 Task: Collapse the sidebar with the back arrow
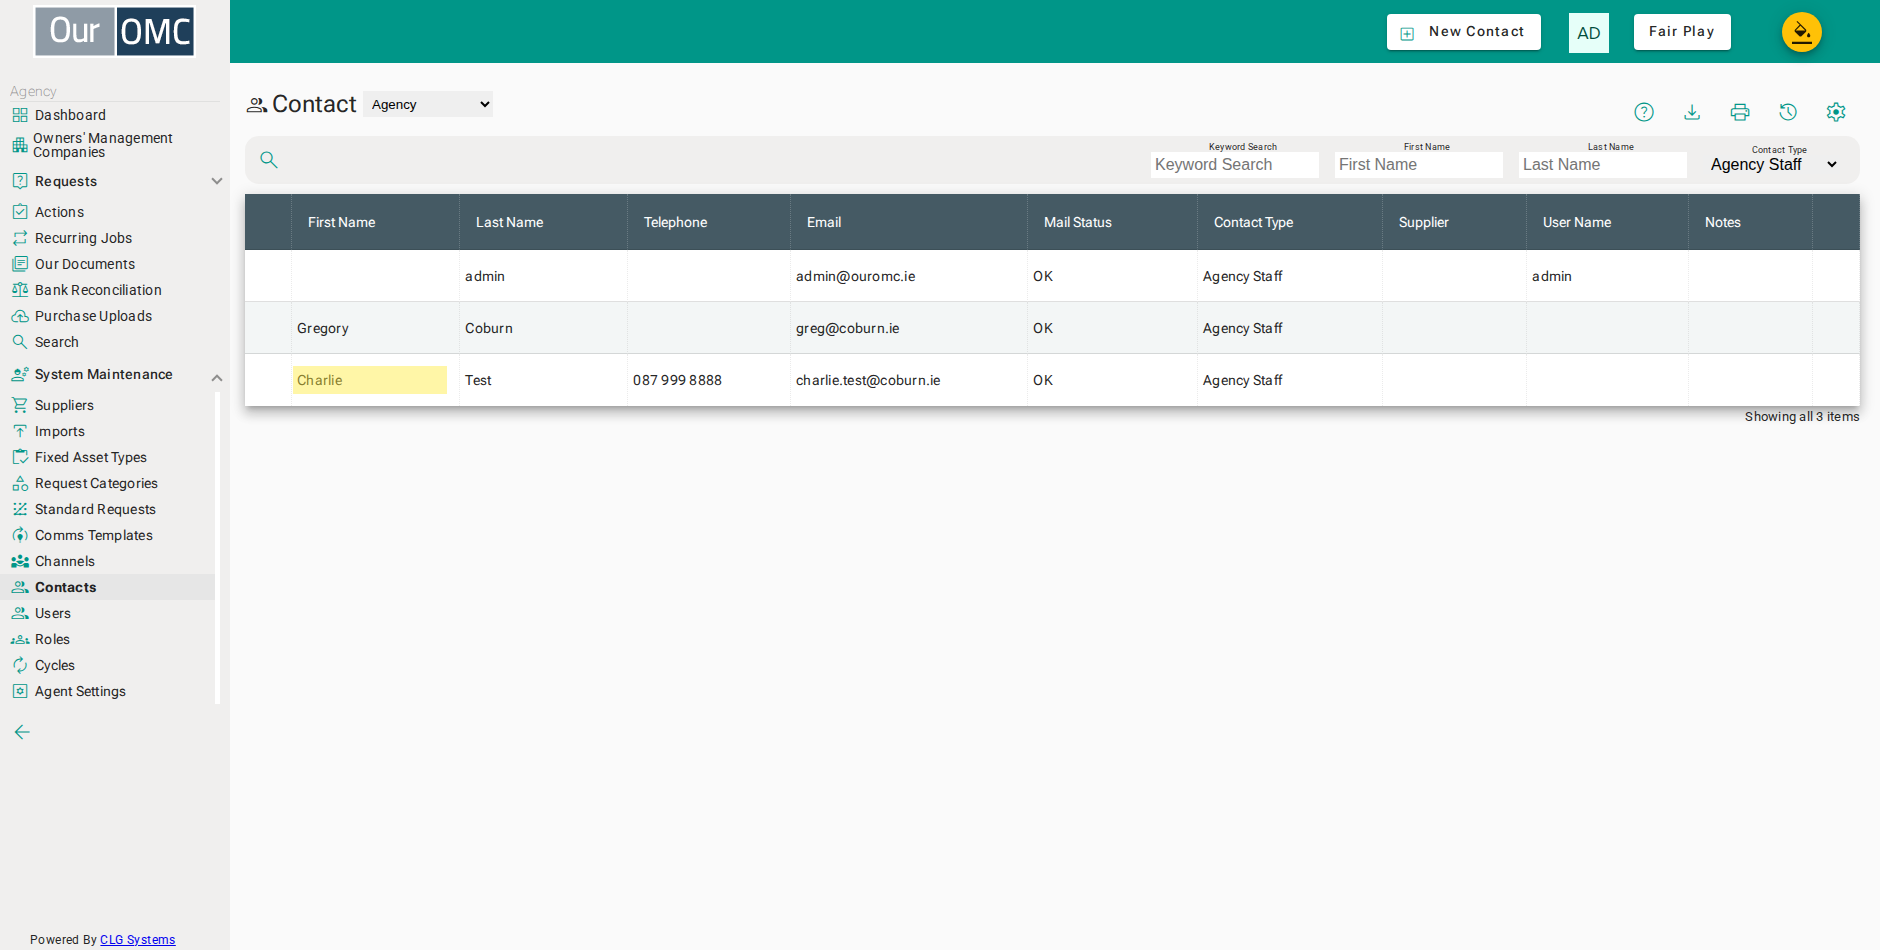pos(22,732)
